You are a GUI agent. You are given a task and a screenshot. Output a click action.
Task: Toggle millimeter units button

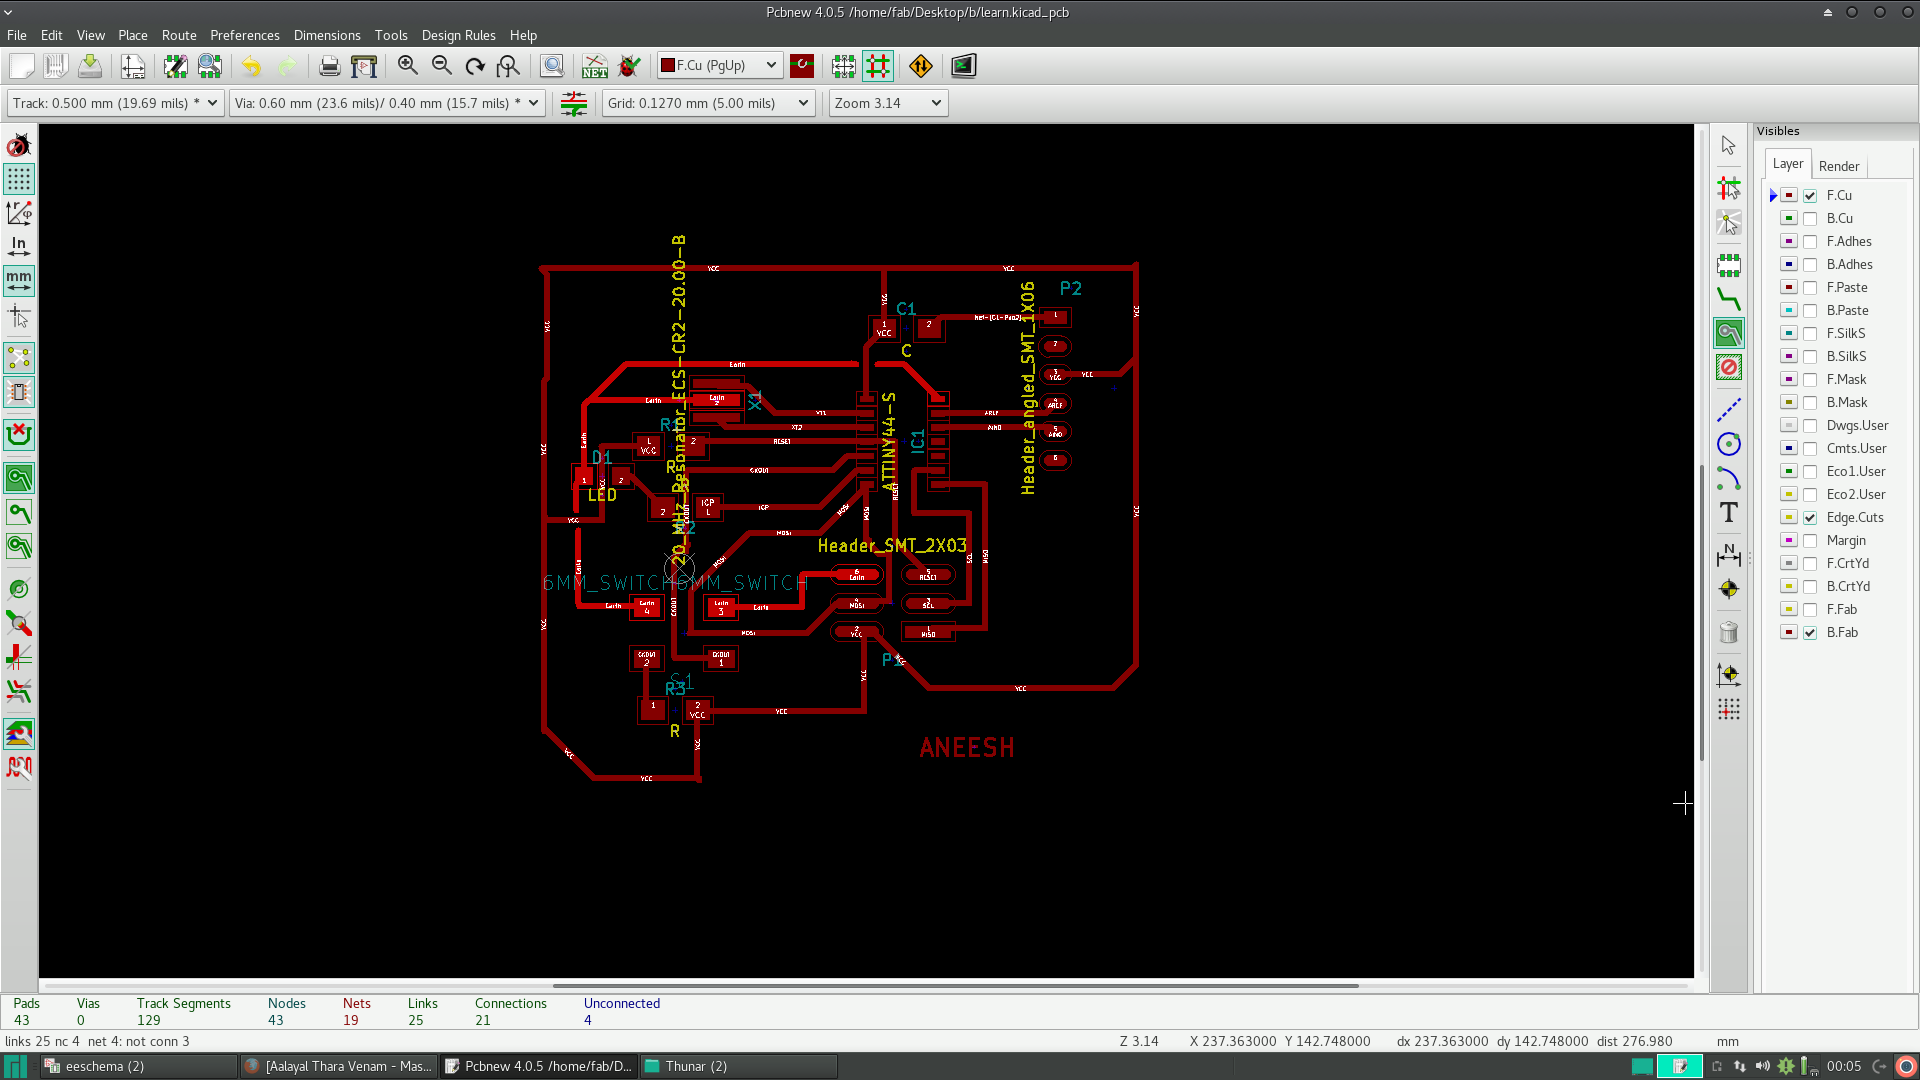point(19,281)
